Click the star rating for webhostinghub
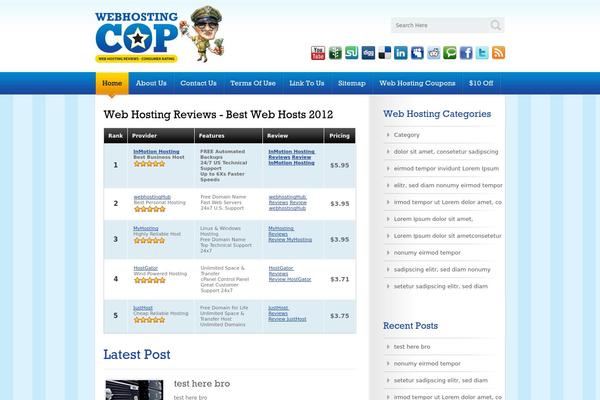 [149, 209]
